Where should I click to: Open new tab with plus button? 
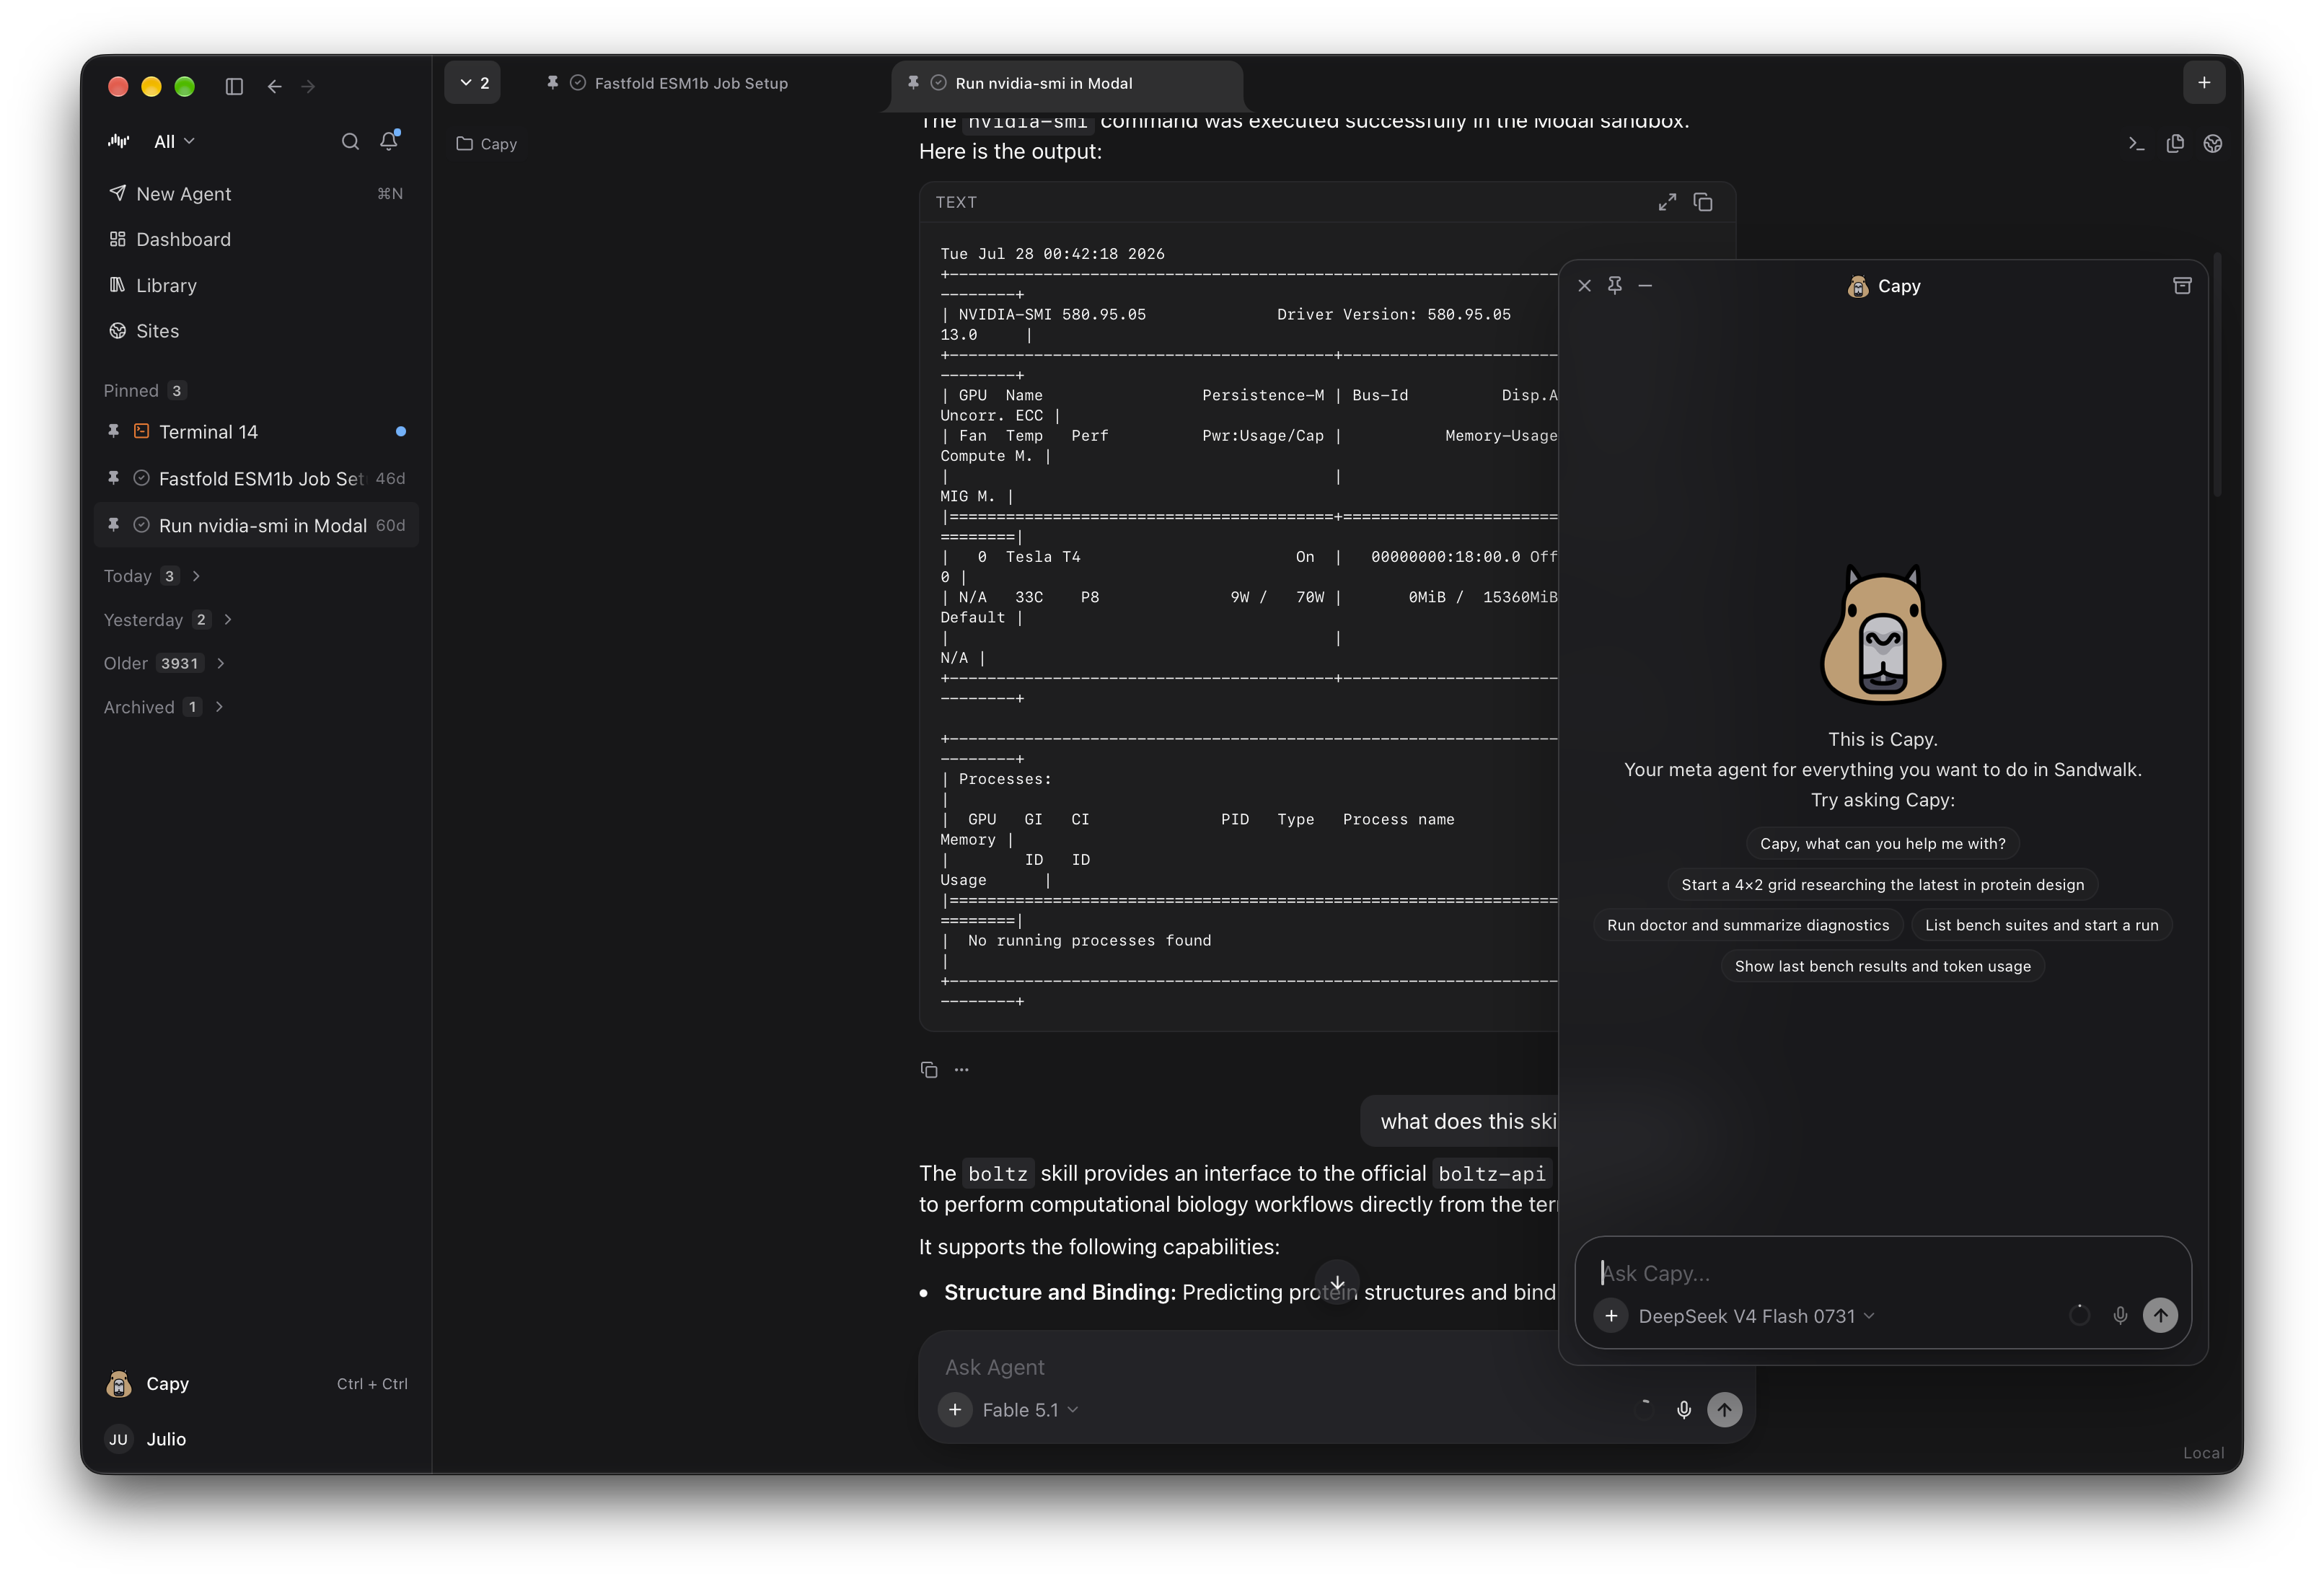[2204, 83]
